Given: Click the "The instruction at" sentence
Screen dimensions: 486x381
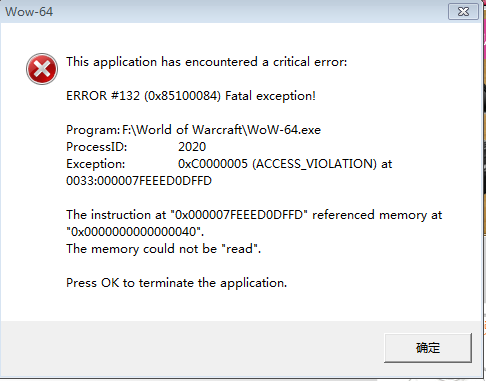Looking at the screenshot, I should tap(254, 215).
